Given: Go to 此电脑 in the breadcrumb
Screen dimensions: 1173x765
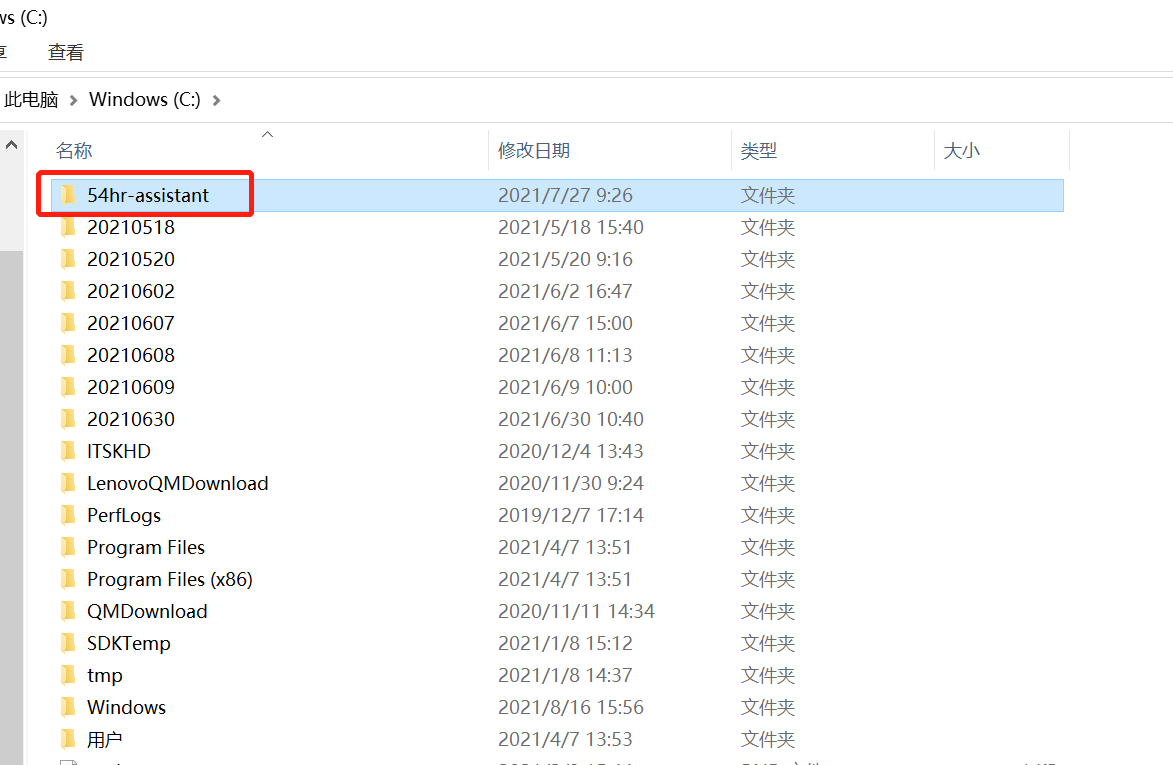Looking at the screenshot, I should (31, 99).
